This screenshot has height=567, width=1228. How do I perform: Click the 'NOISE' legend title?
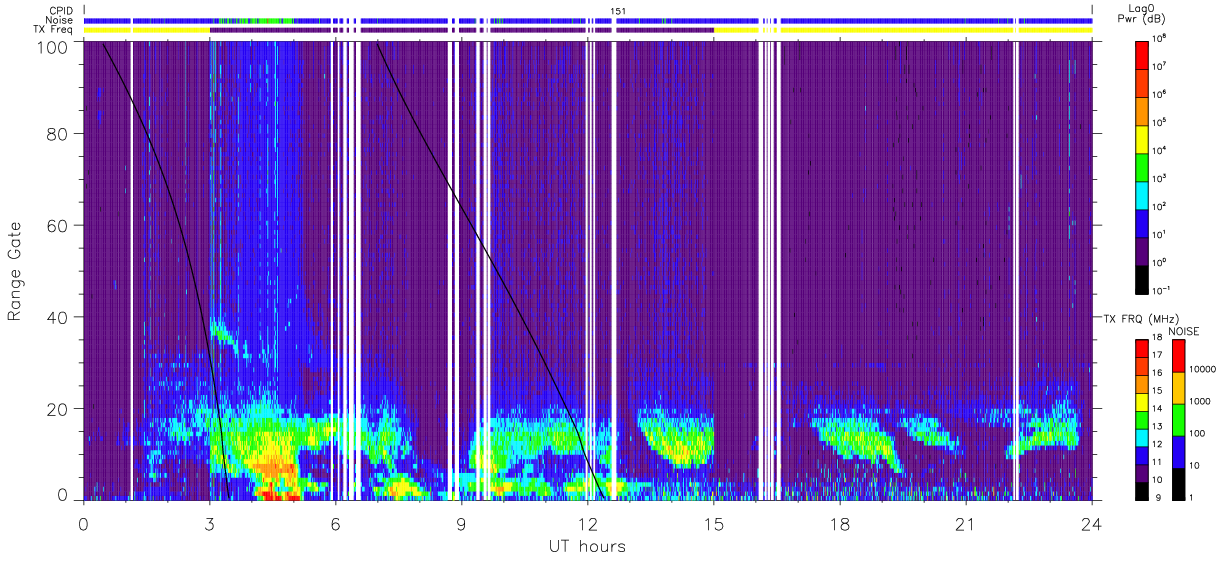(x=1184, y=330)
